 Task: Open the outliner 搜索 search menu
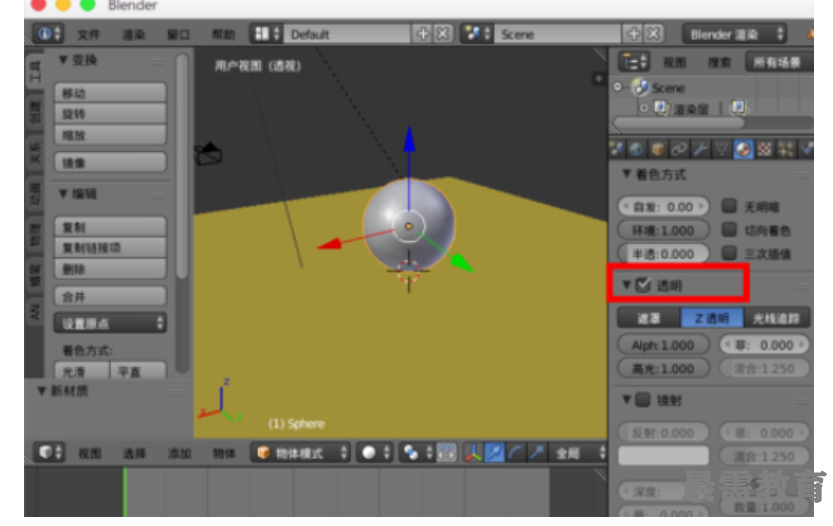click(x=719, y=63)
